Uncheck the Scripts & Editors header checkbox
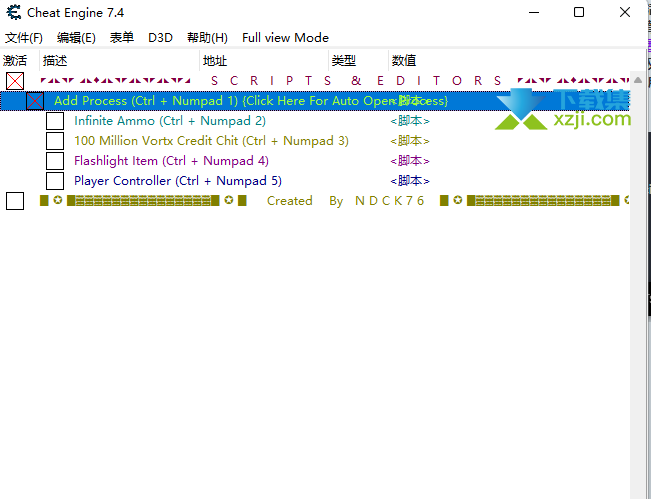Screen dimensions: 651x499 tap(15, 81)
